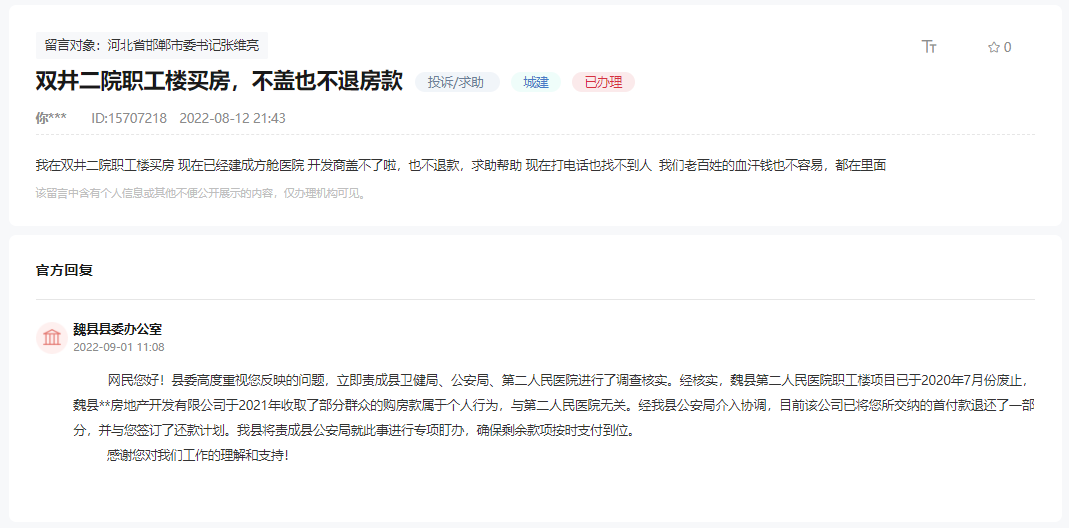This screenshot has height=528, width=1069.
Task: Select the message ID 15707218
Action: (129, 118)
